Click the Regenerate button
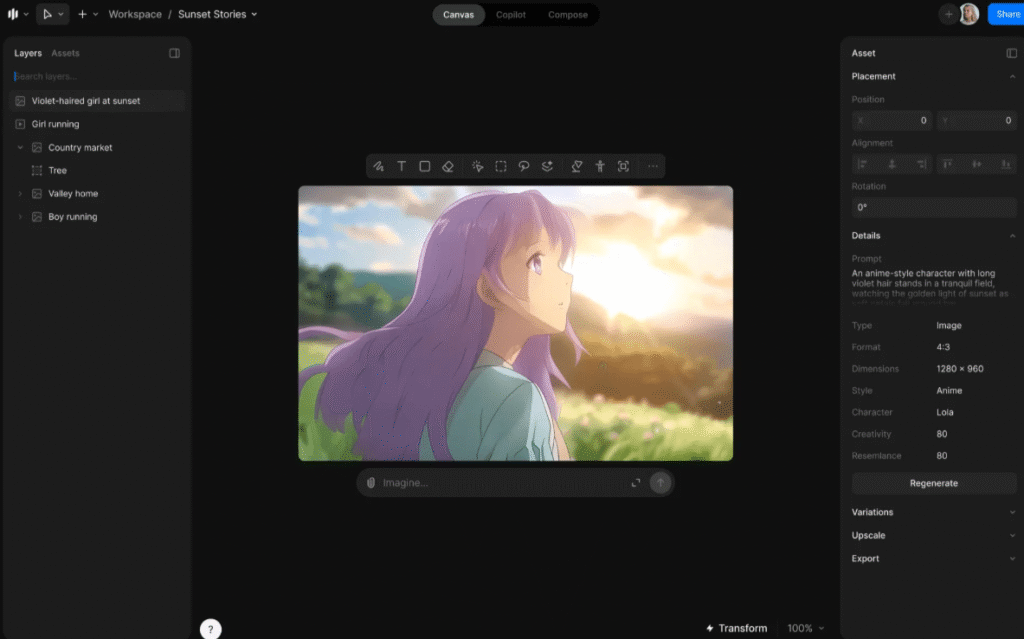Viewport: 1024px width, 639px height. point(933,483)
